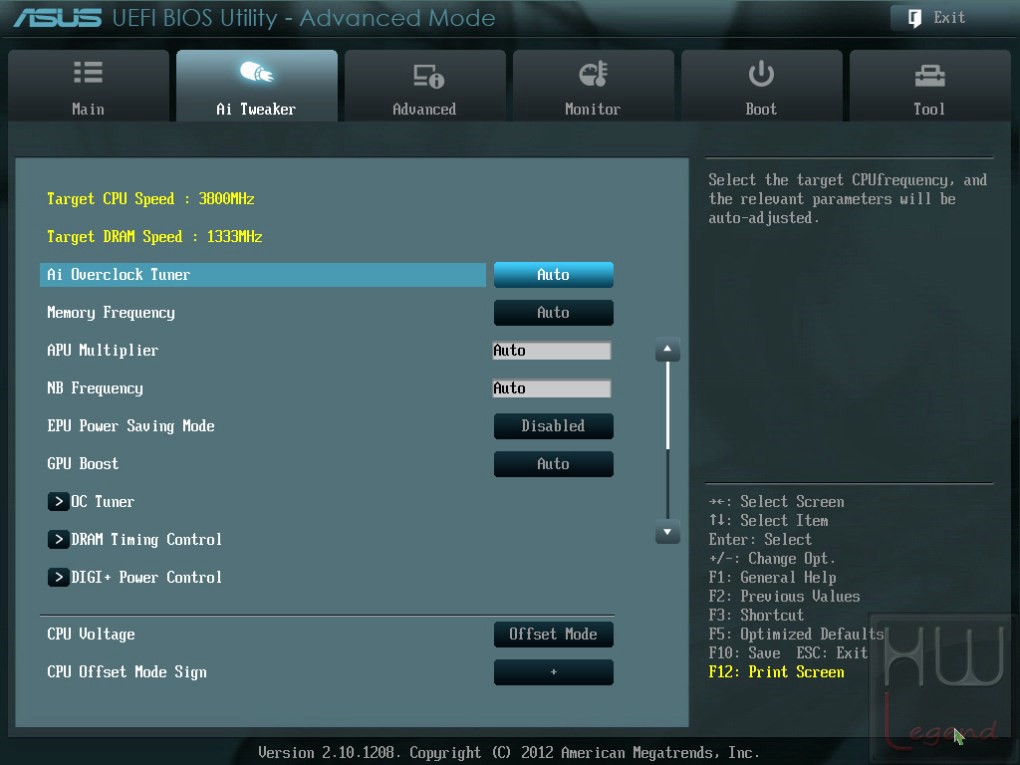Select the CPU Offset Mode Sign label
Image resolution: width=1020 pixels, height=765 pixels.
(x=127, y=672)
